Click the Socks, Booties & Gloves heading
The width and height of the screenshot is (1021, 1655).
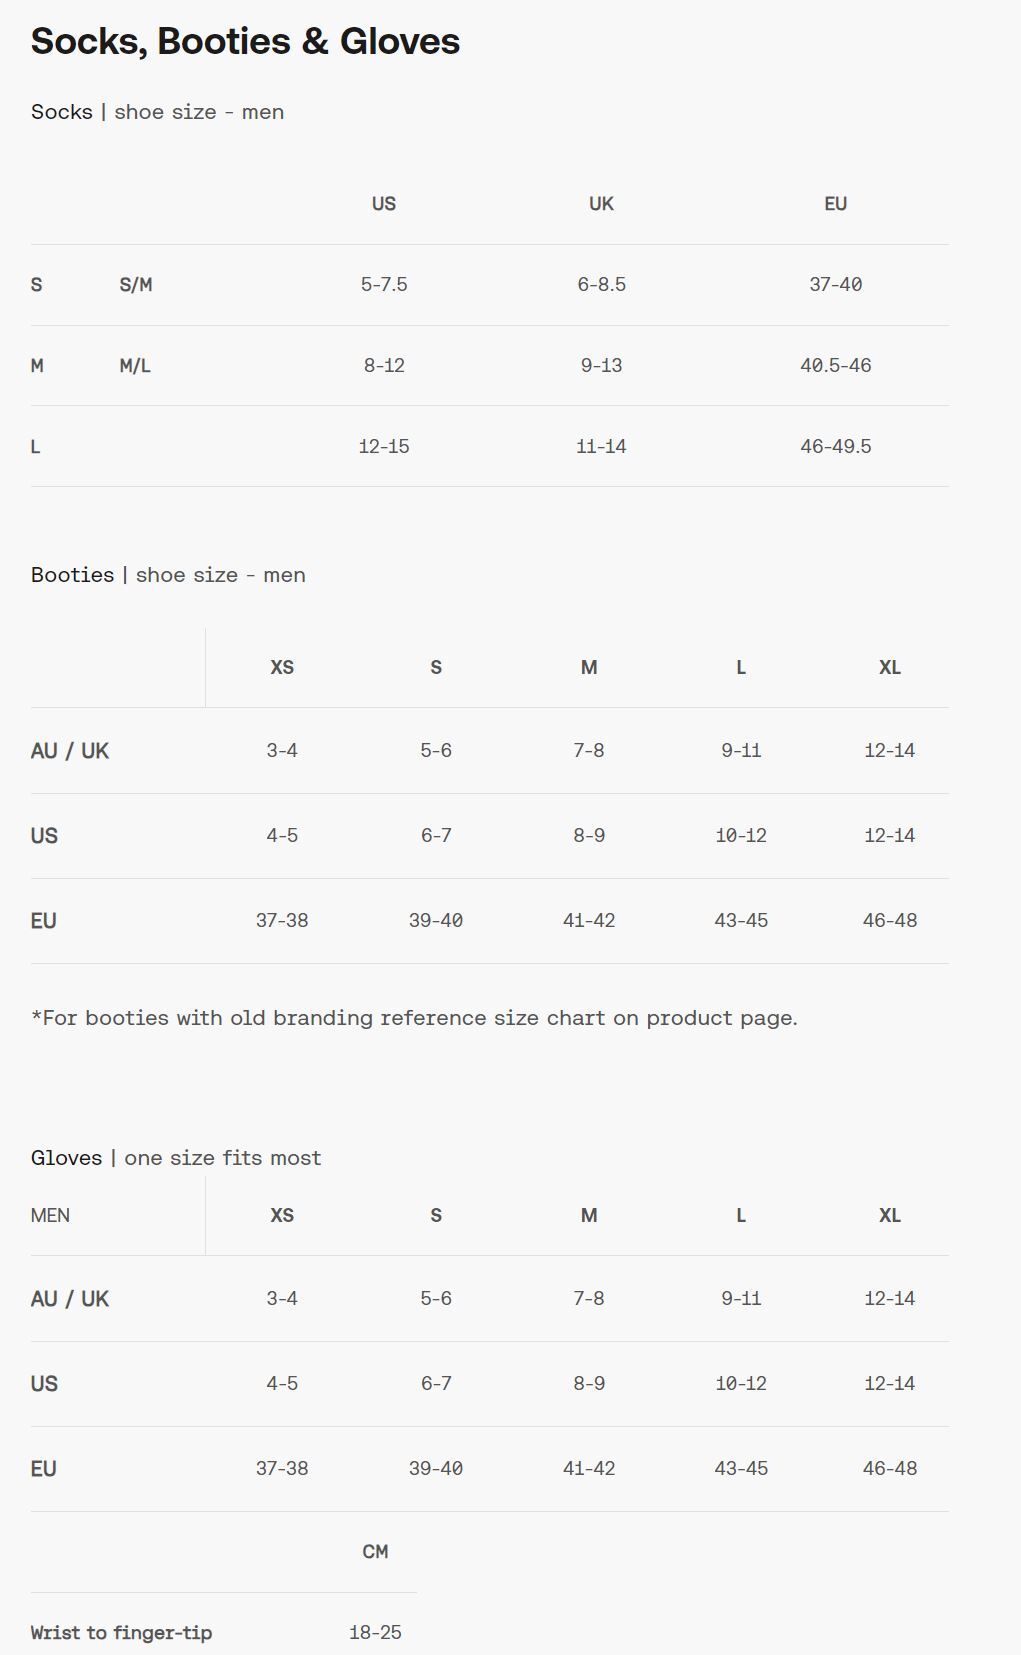pos(245,42)
